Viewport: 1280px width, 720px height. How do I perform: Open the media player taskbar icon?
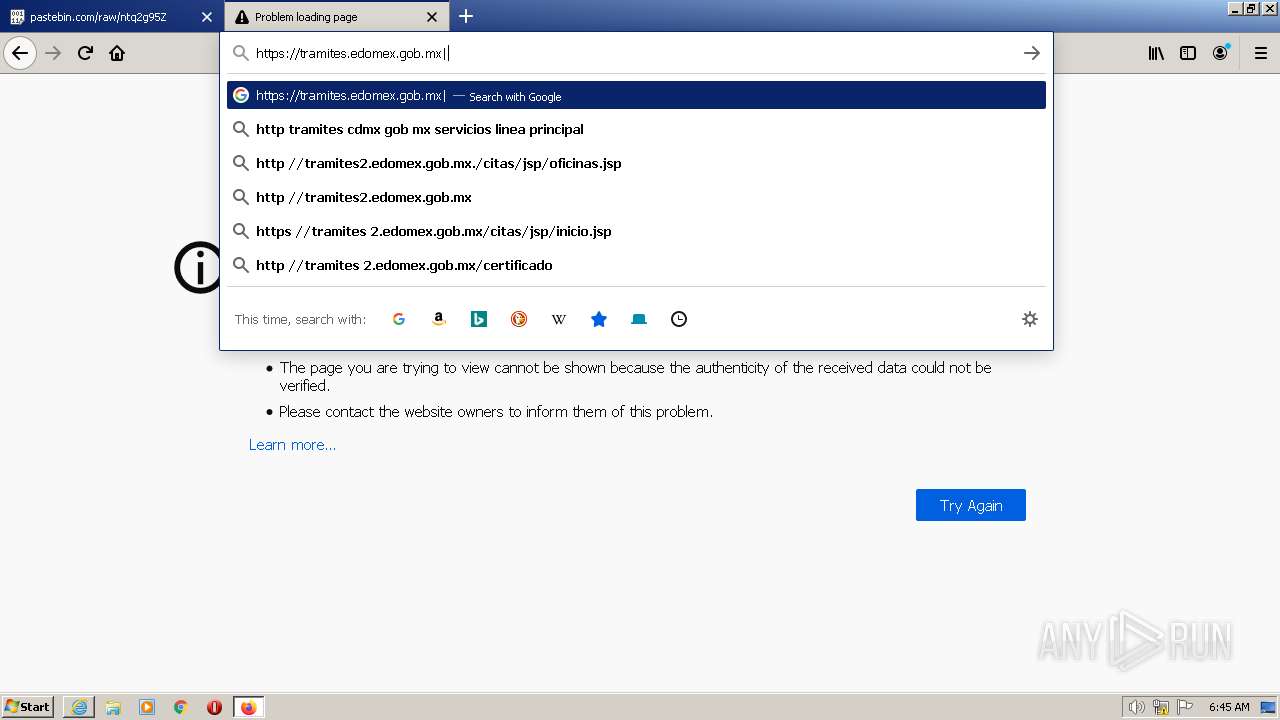tap(147, 707)
